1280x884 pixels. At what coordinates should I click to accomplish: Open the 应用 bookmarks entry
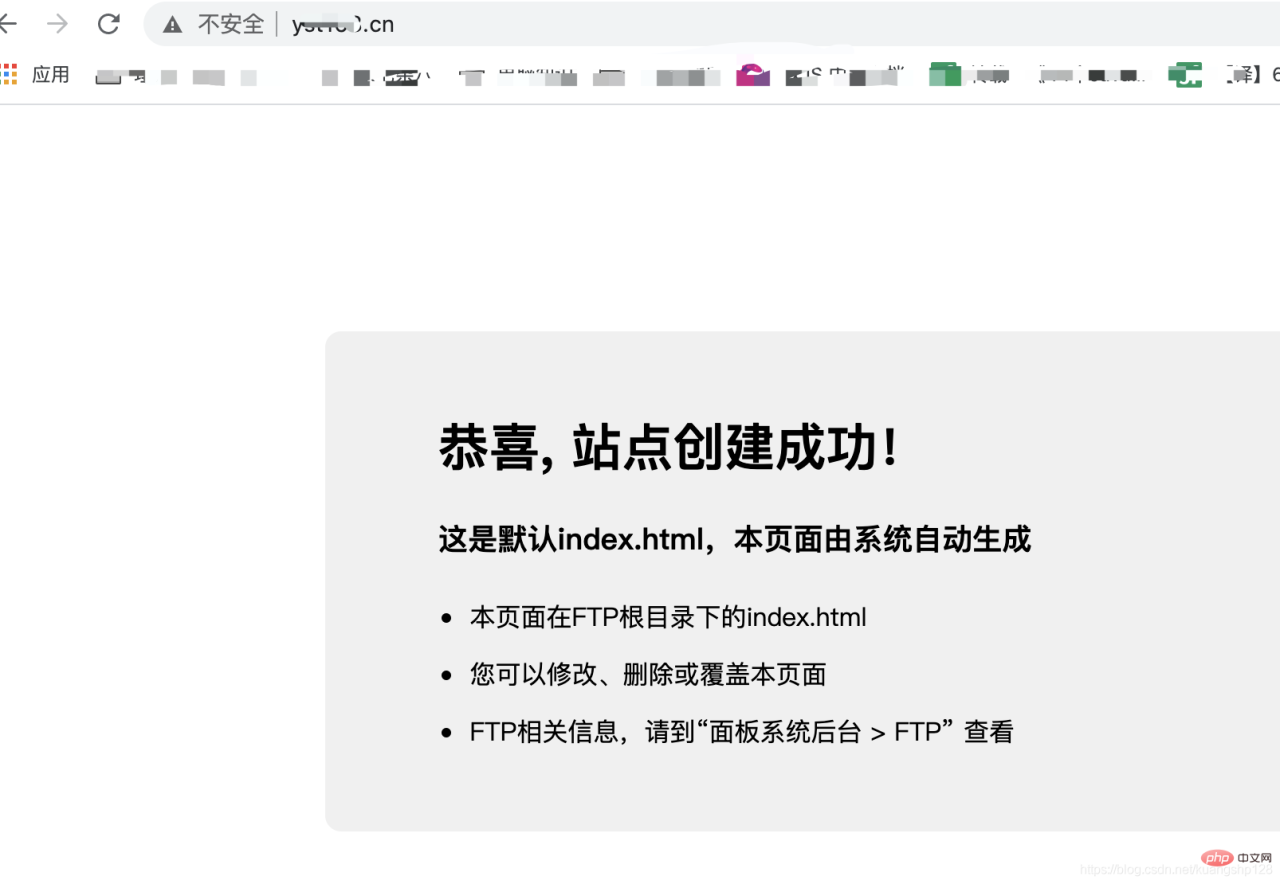coord(50,73)
